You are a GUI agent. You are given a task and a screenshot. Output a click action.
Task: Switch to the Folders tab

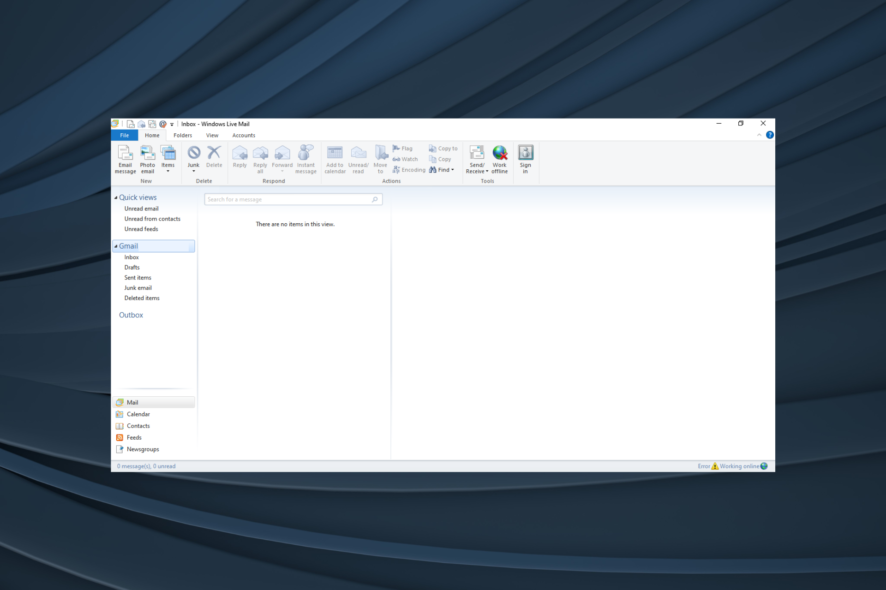(x=183, y=135)
